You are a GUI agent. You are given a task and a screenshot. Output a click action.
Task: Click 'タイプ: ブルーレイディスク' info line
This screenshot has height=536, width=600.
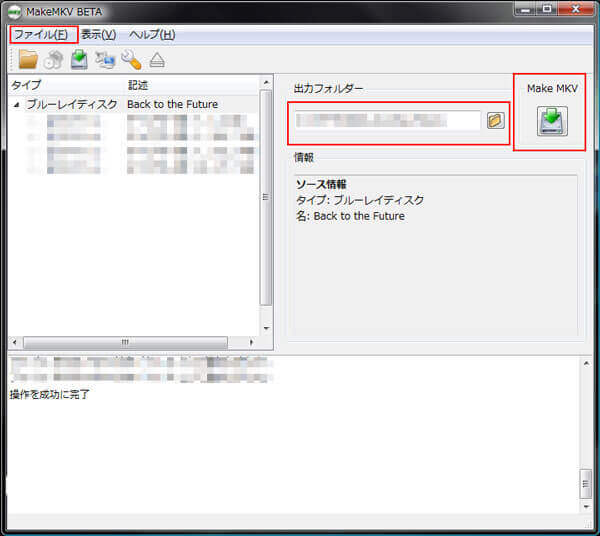(360, 200)
